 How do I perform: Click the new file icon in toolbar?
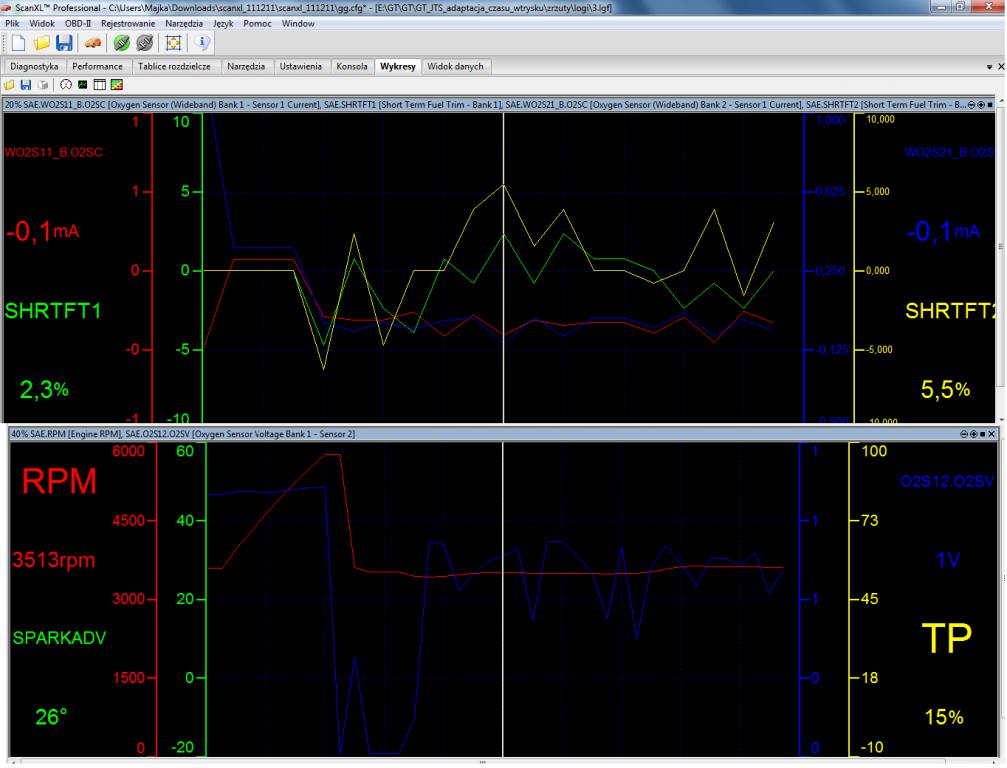point(19,43)
